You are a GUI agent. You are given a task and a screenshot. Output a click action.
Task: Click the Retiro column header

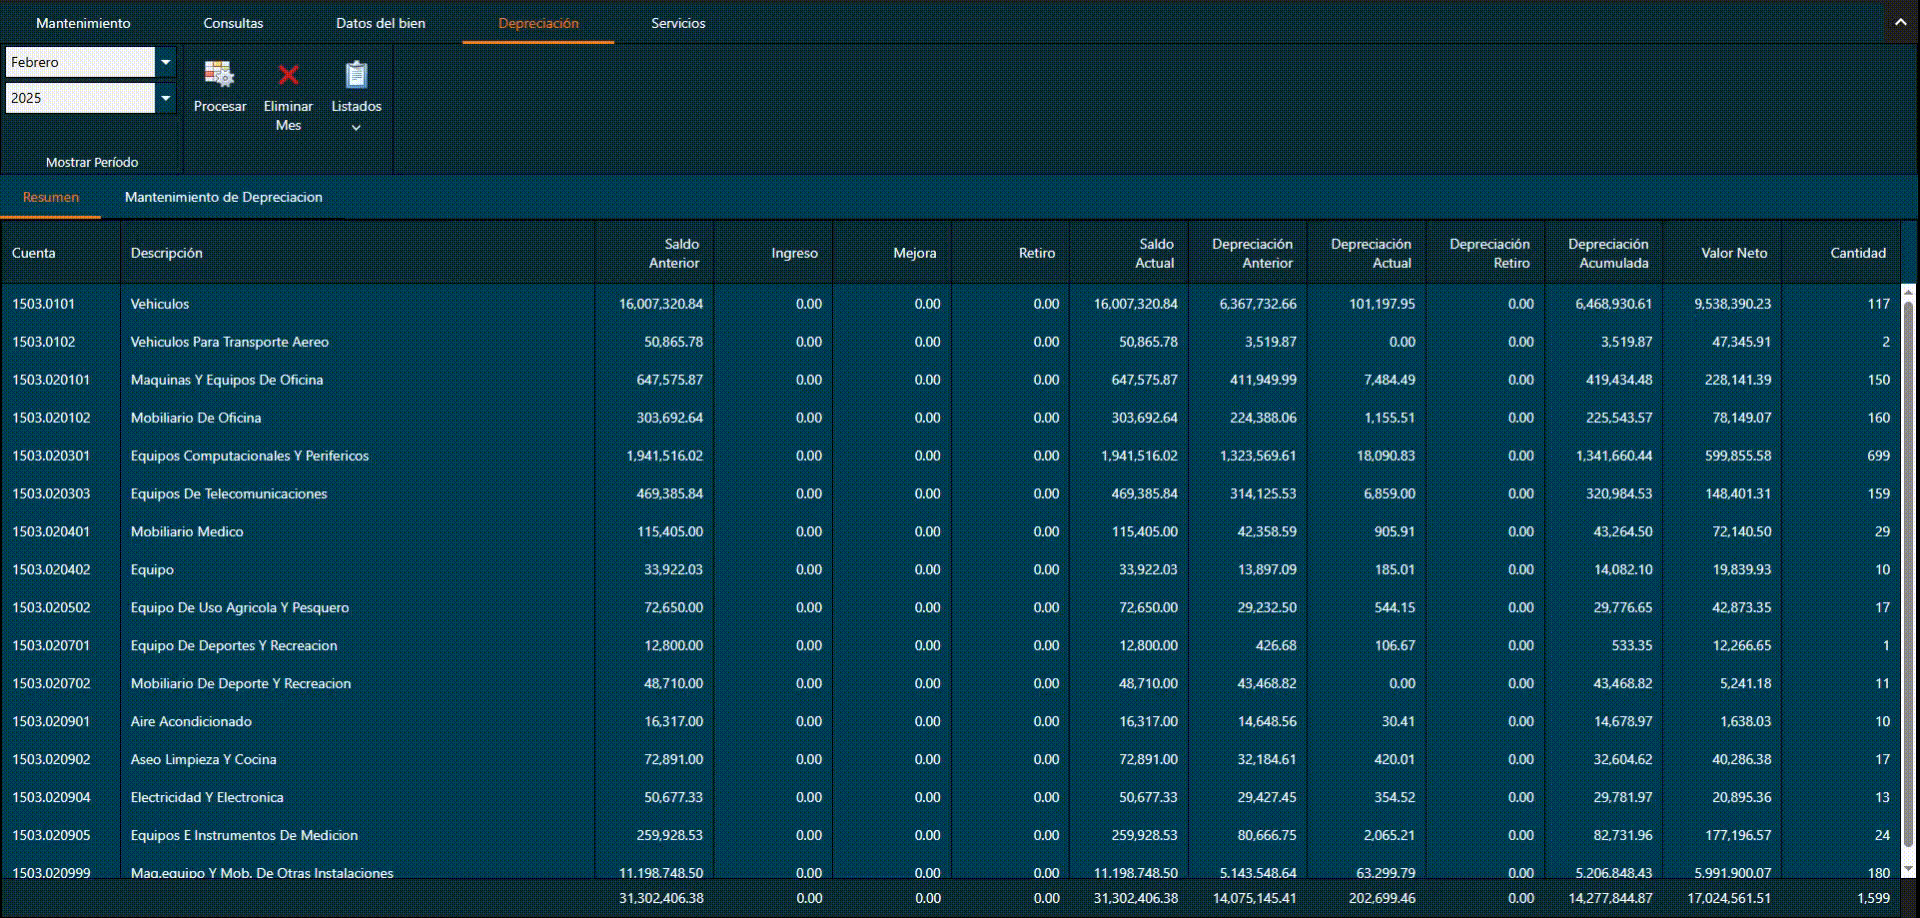[1010, 253]
